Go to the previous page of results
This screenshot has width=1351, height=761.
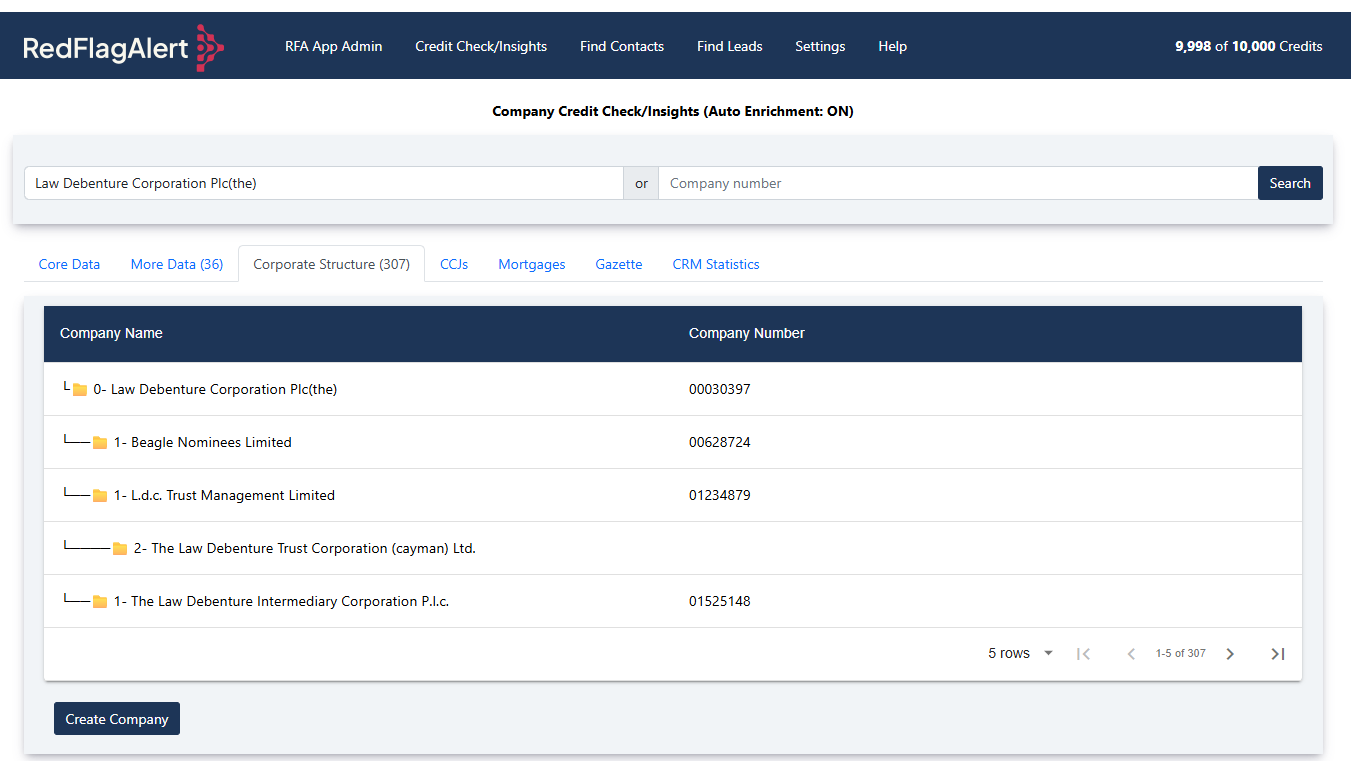(x=1131, y=654)
